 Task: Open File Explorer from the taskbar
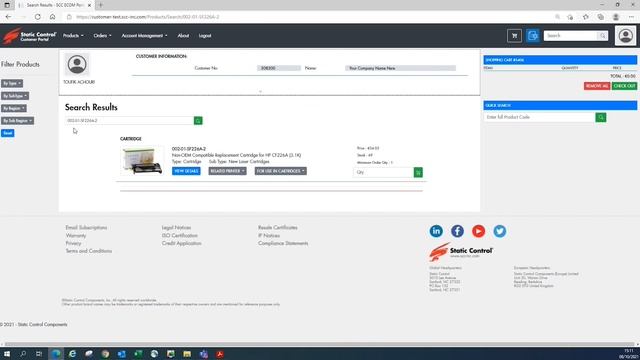pos(187,354)
